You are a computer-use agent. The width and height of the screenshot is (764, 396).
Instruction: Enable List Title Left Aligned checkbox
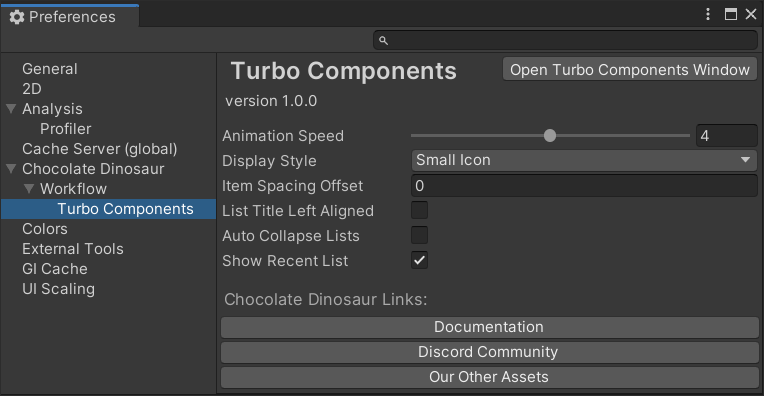[x=420, y=210]
